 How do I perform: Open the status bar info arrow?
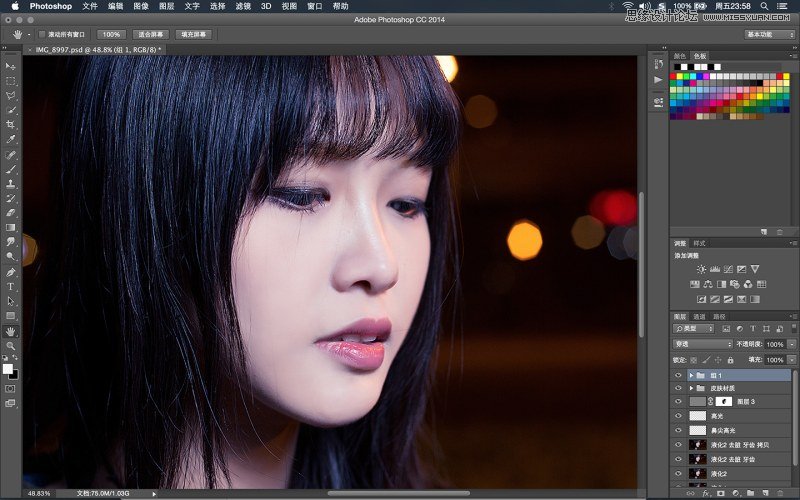[154, 494]
